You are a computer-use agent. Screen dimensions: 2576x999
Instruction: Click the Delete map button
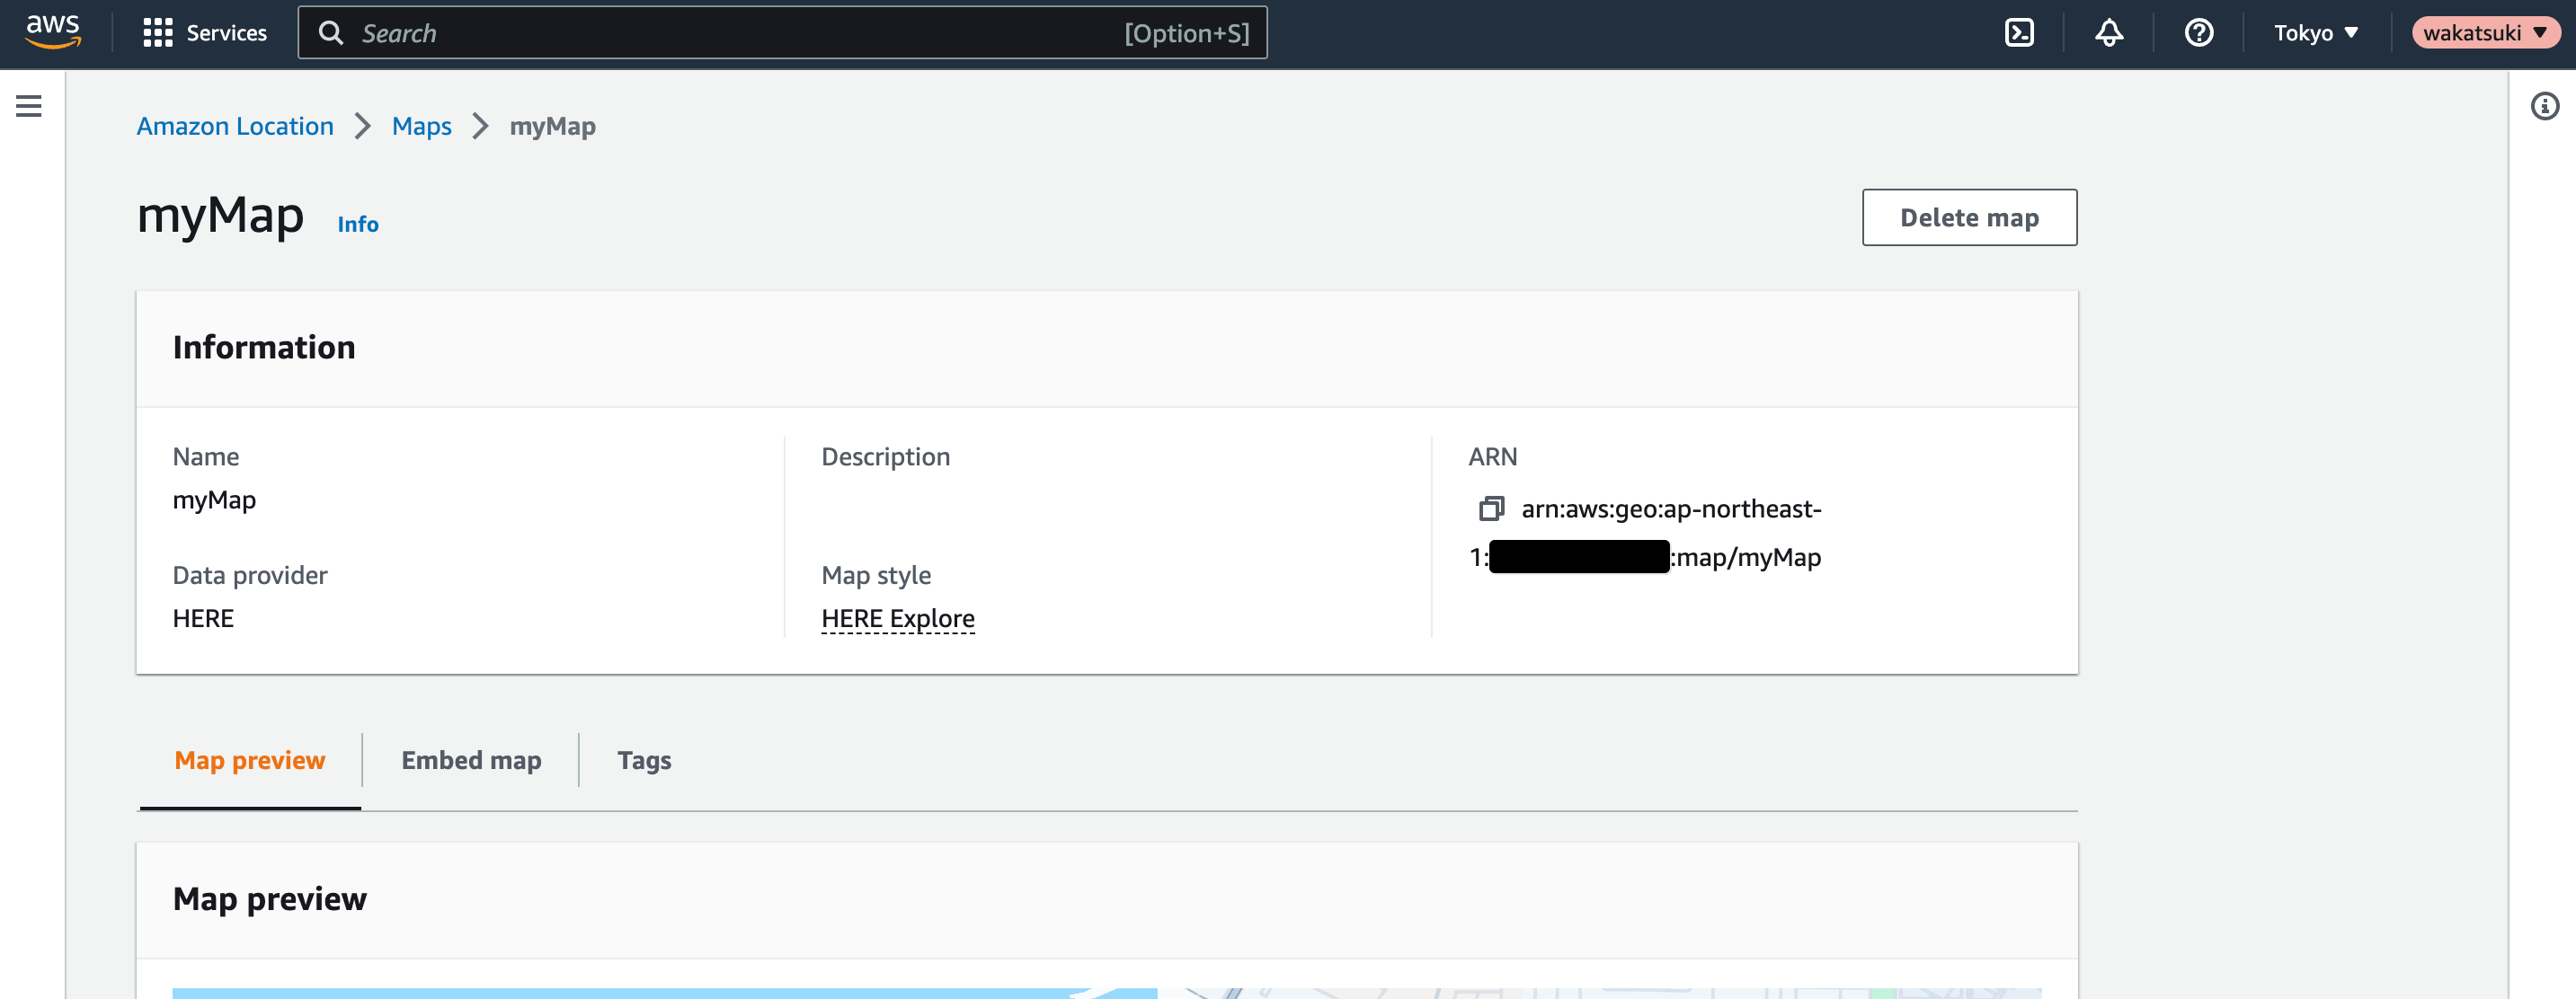1969,218
